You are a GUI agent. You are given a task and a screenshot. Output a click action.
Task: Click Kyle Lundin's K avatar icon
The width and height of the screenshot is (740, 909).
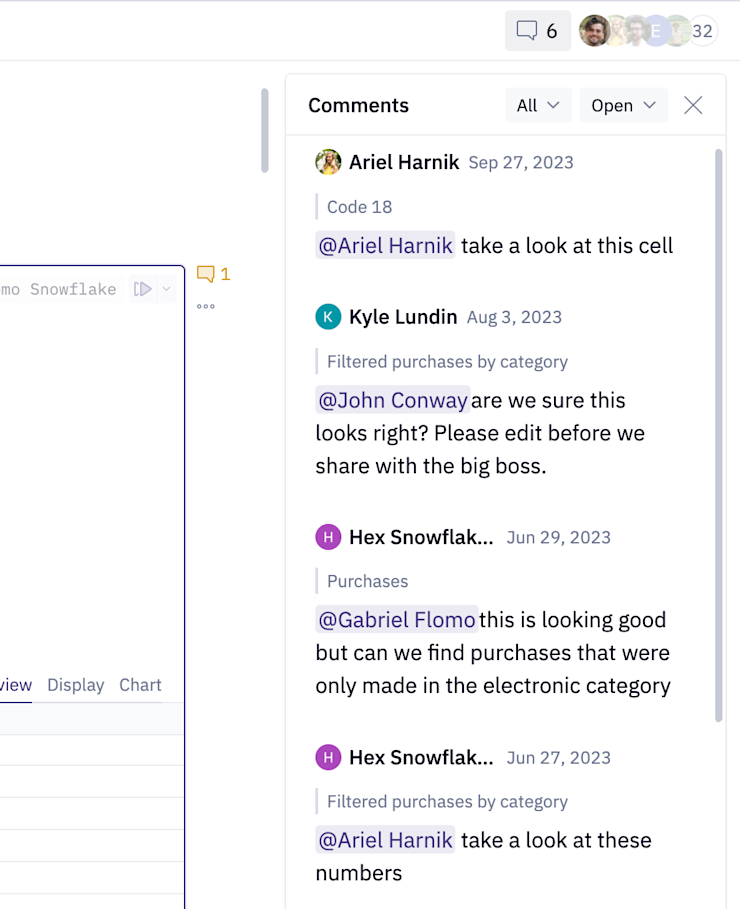(x=327, y=316)
